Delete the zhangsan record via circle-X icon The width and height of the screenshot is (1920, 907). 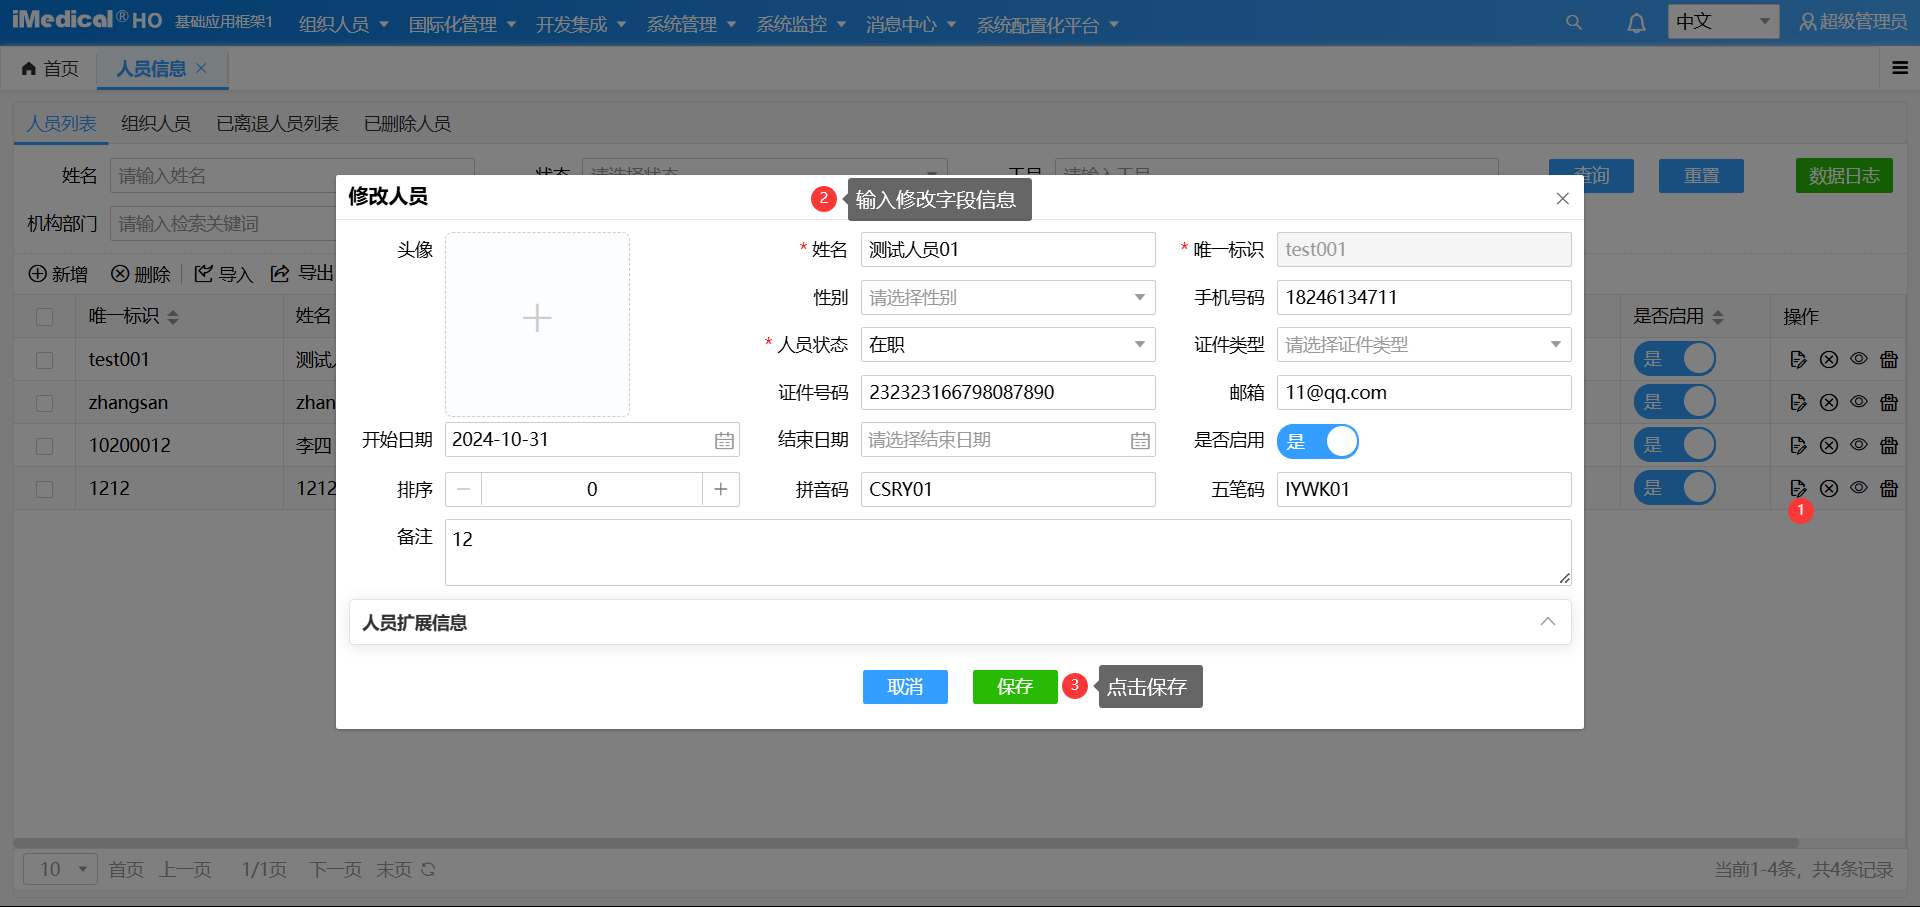click(x=1830, y=402)
